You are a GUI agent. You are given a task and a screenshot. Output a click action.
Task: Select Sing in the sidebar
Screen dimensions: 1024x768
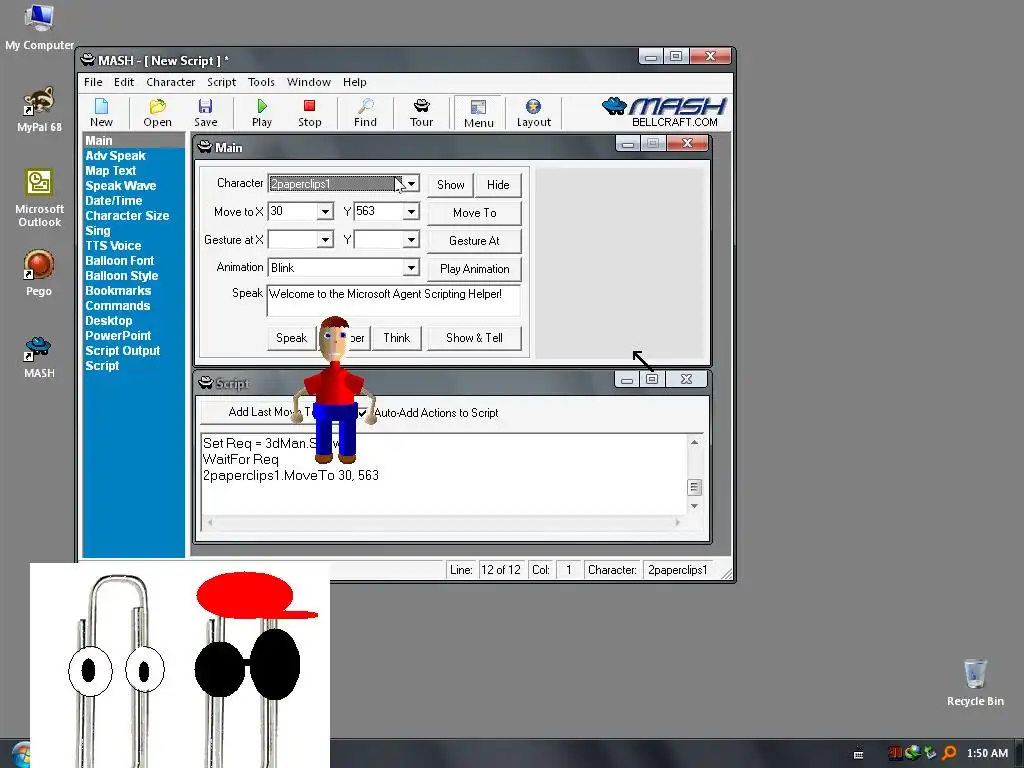[x=97, y=231]
